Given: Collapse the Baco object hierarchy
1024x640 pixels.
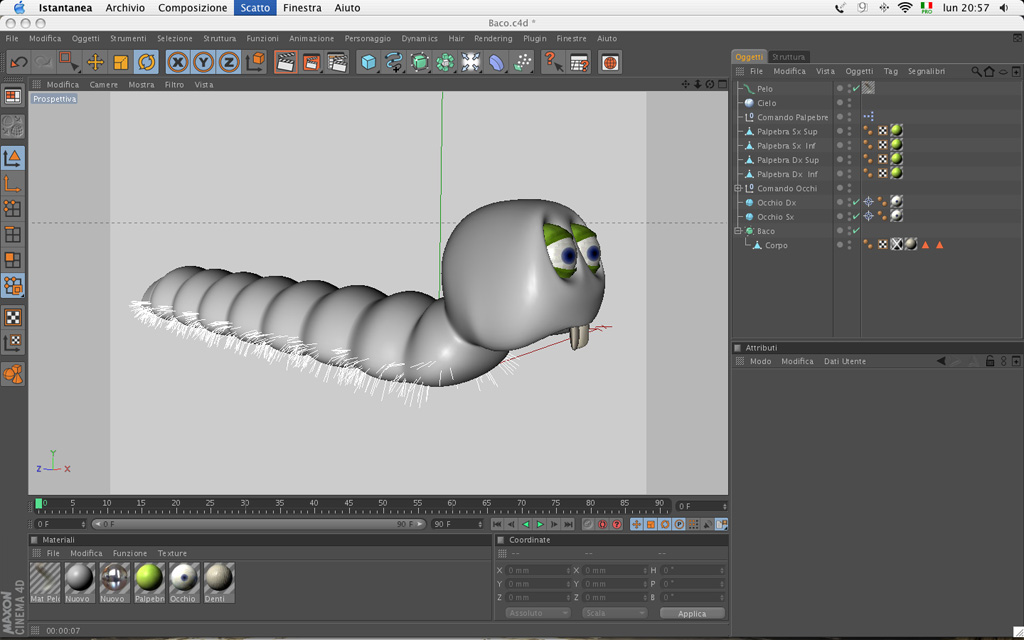Looking at the screenshot, I should pos(738,231).
